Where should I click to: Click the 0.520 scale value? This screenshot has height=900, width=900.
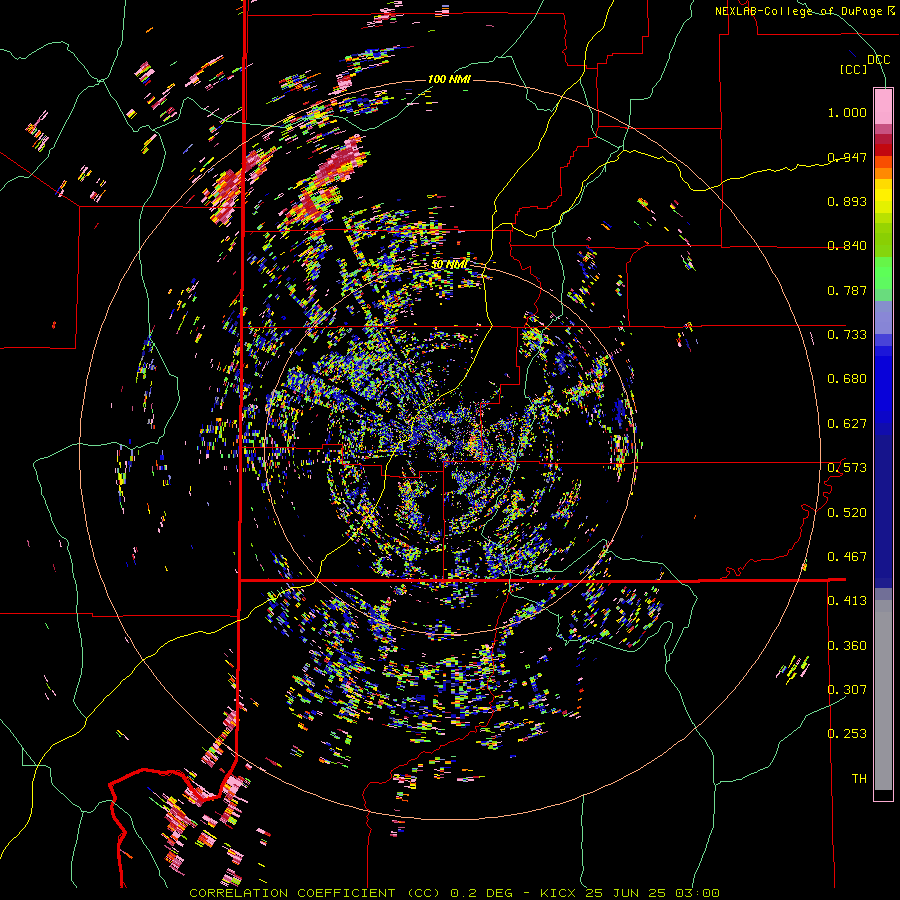[x=847, y=512]
